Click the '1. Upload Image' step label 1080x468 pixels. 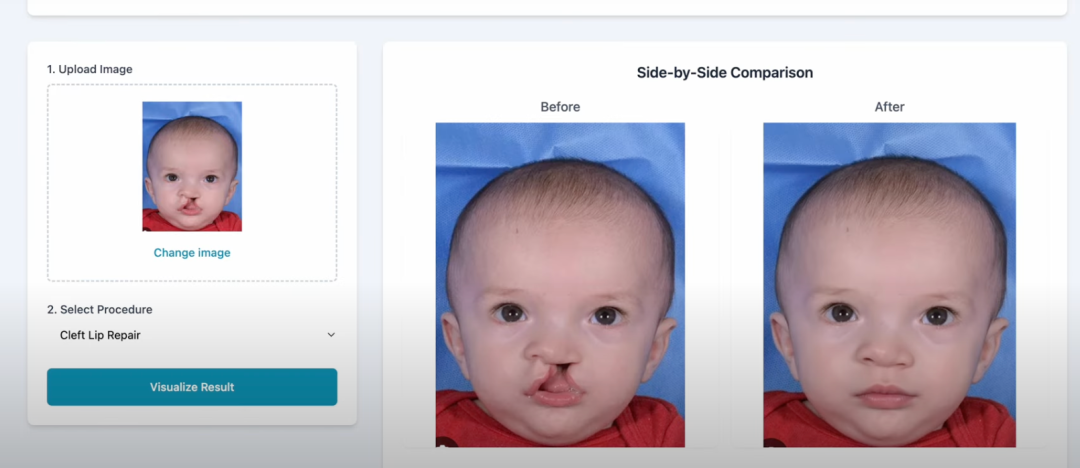(90, 69)
